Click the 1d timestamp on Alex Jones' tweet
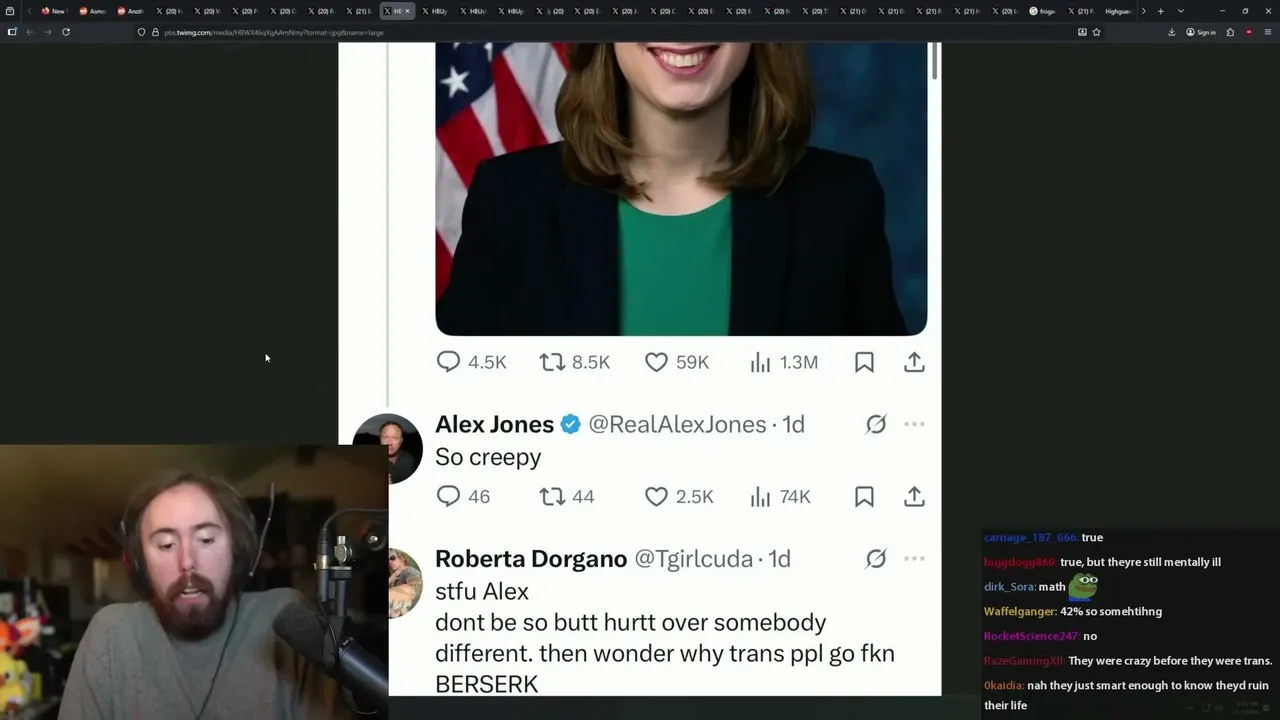The width and height of the screenshot is (1280, 720). pos(793,424)
